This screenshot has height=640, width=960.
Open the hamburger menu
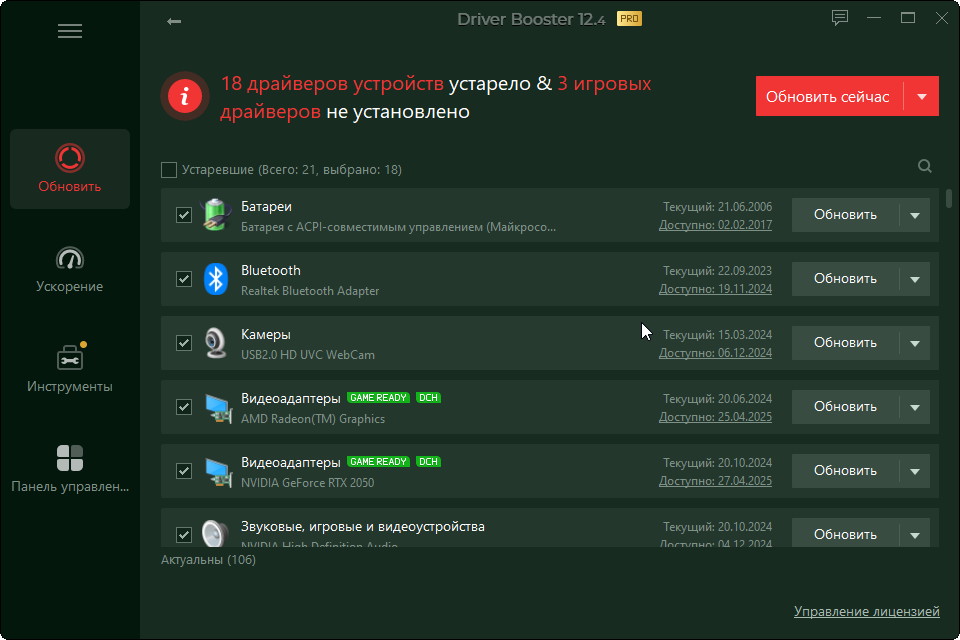70,31
